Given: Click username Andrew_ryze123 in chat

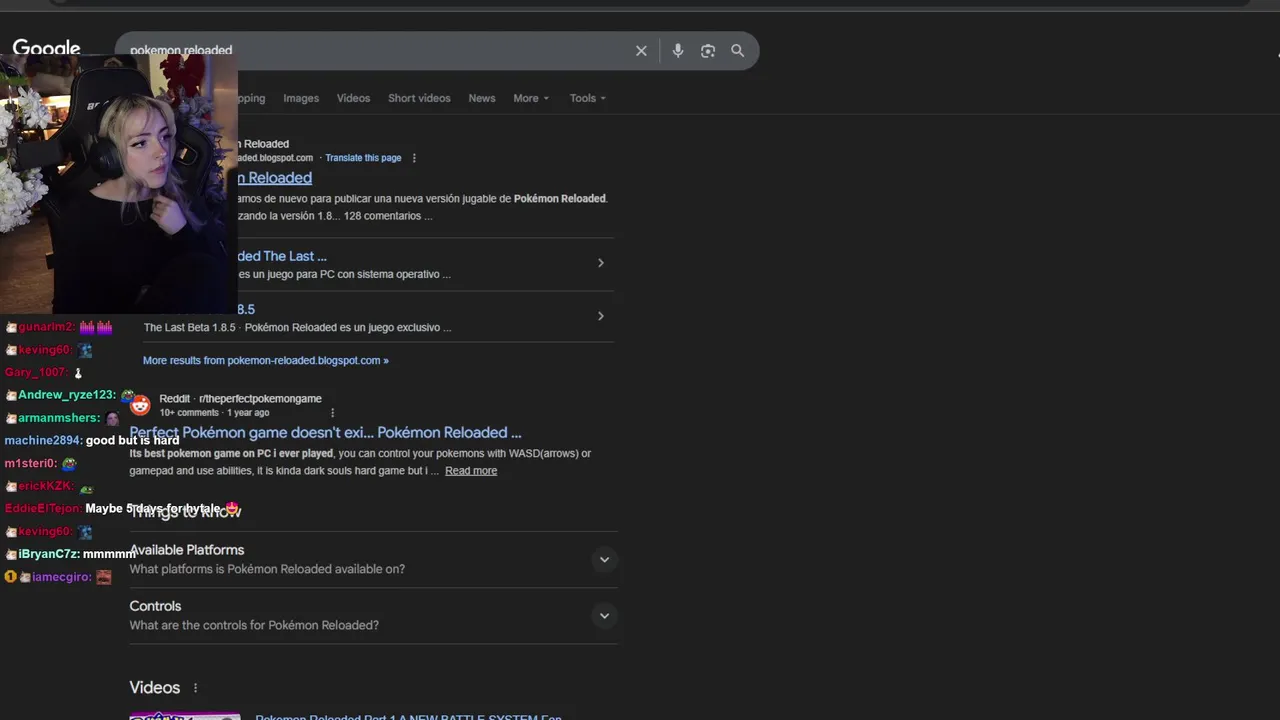Looking at the screenshot, I should pos(67,395).
